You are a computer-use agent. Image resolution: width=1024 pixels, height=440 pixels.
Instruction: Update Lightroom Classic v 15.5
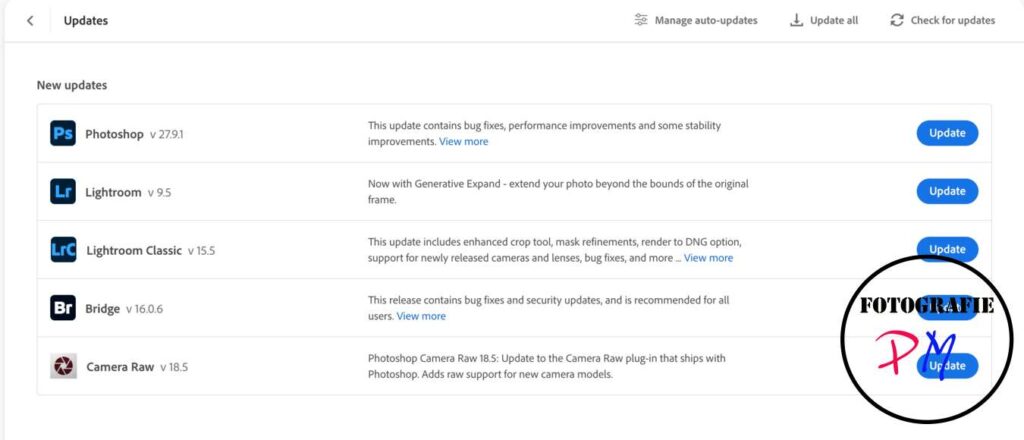coord(947,249)
